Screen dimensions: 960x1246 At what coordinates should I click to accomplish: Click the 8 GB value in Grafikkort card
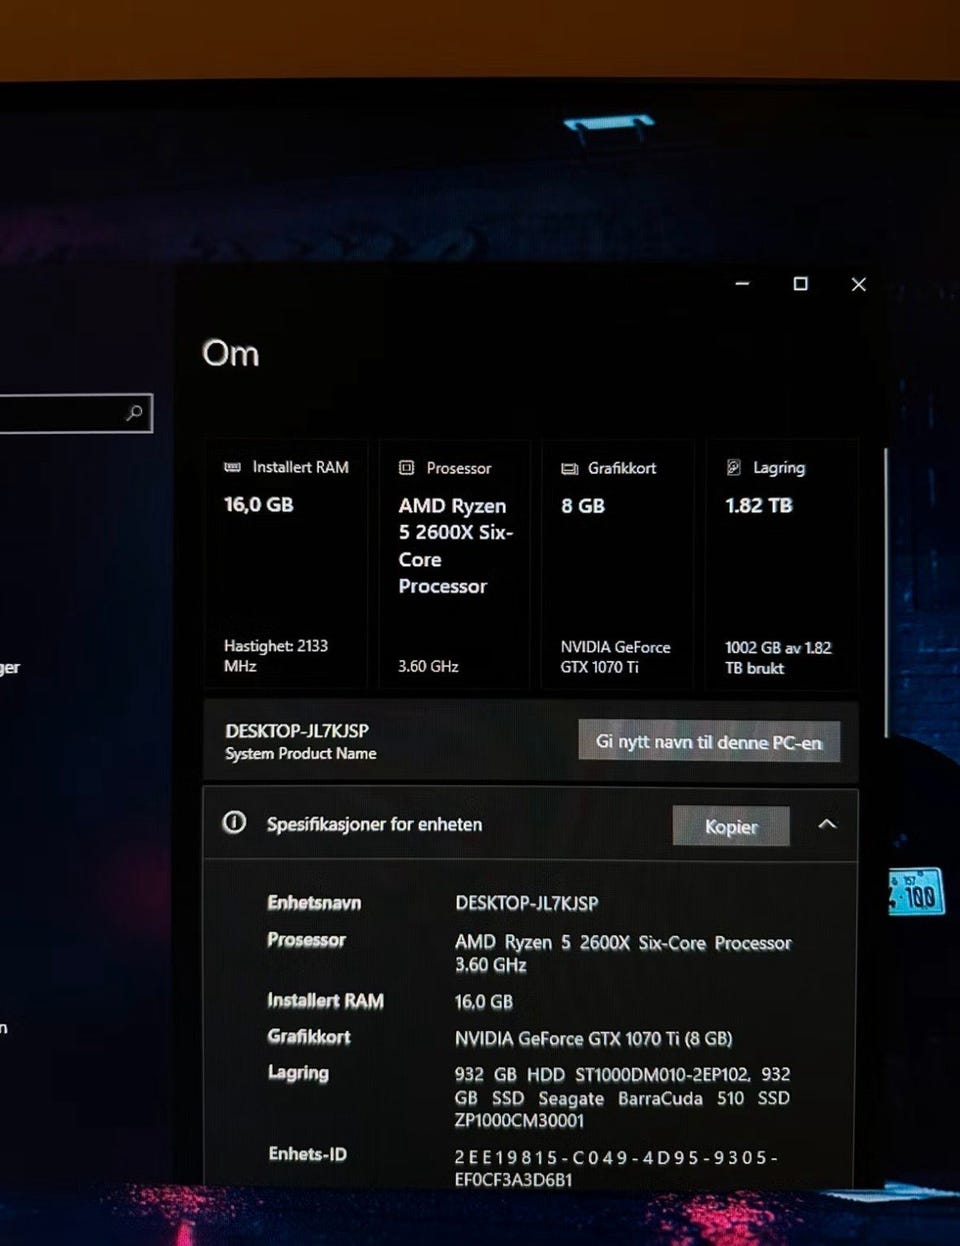click(583, 506)
